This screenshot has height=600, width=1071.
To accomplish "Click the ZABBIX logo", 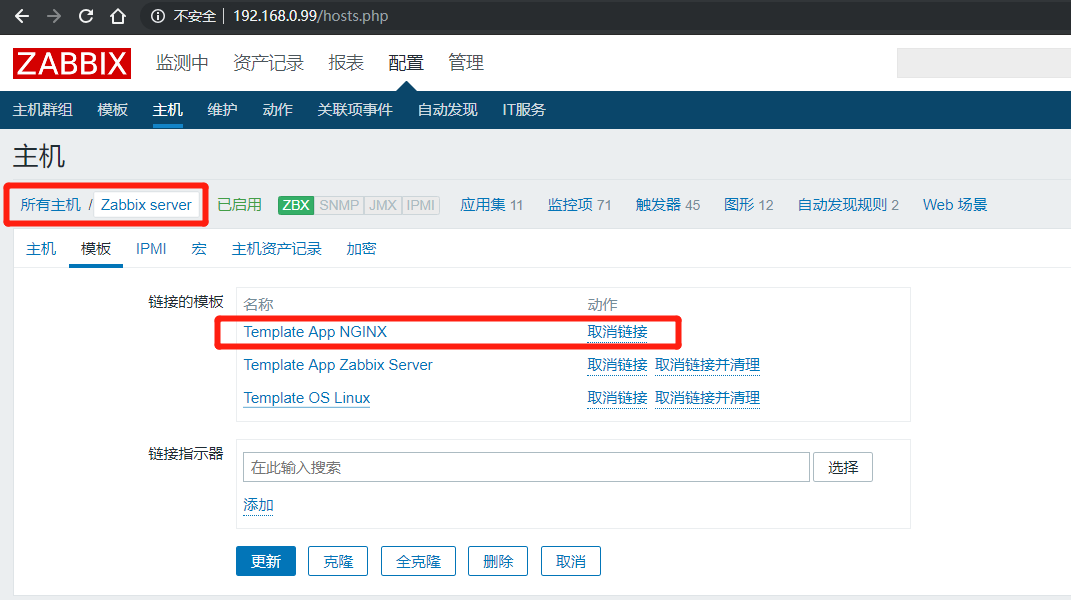I will point(71,63).
